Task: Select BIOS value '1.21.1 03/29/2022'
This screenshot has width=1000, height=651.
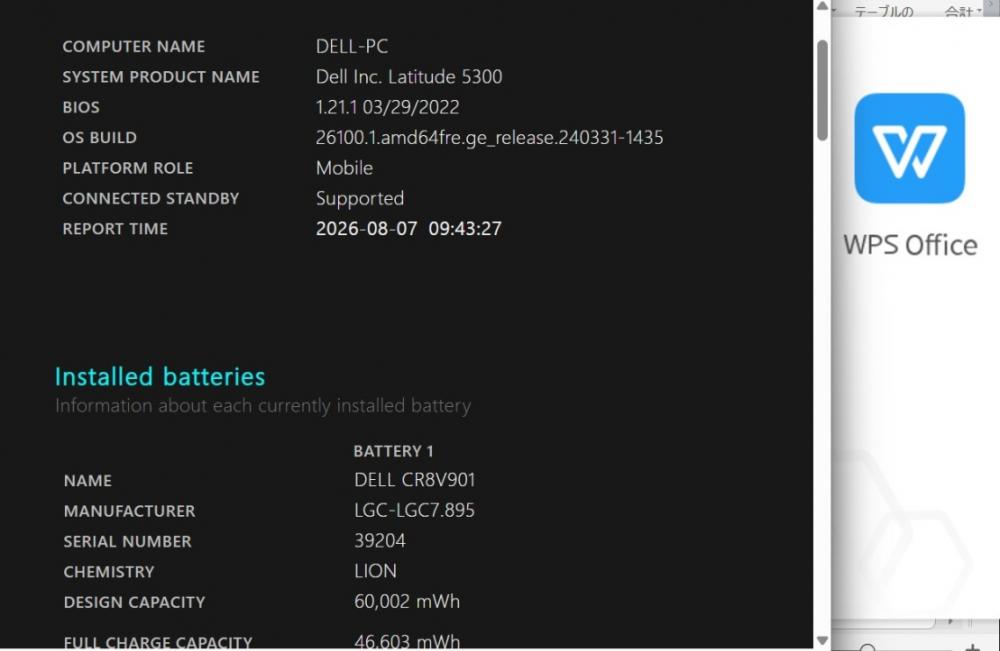Action: [x=387, y=107]
